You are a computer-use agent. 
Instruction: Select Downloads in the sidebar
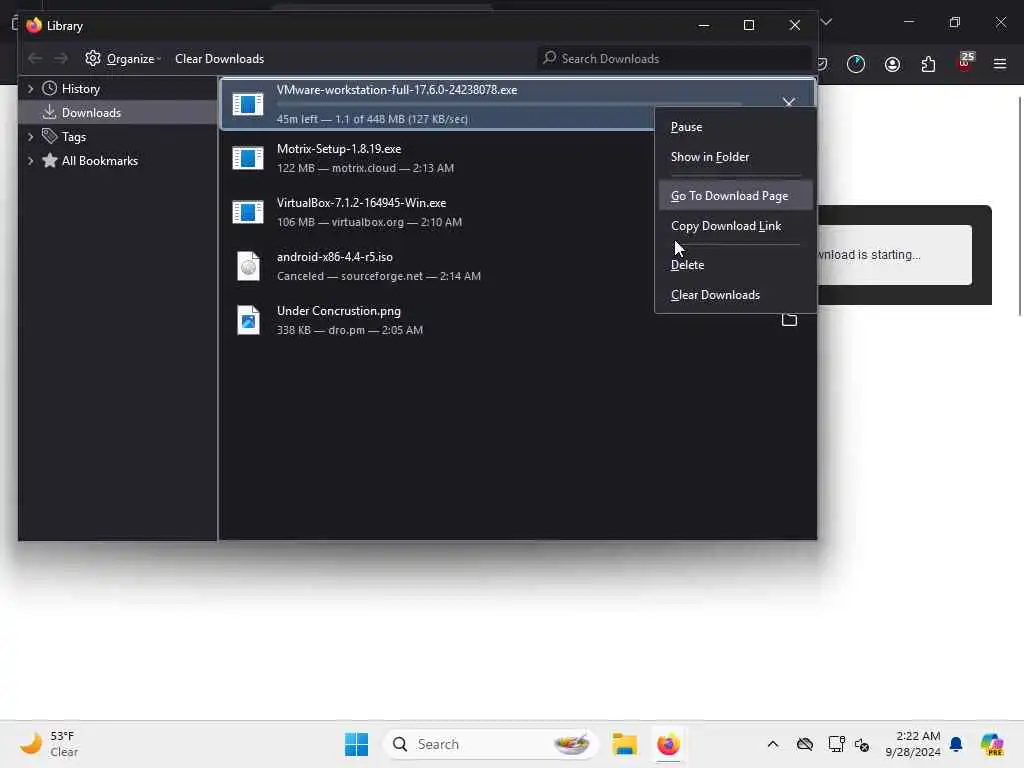coord(91,112)
